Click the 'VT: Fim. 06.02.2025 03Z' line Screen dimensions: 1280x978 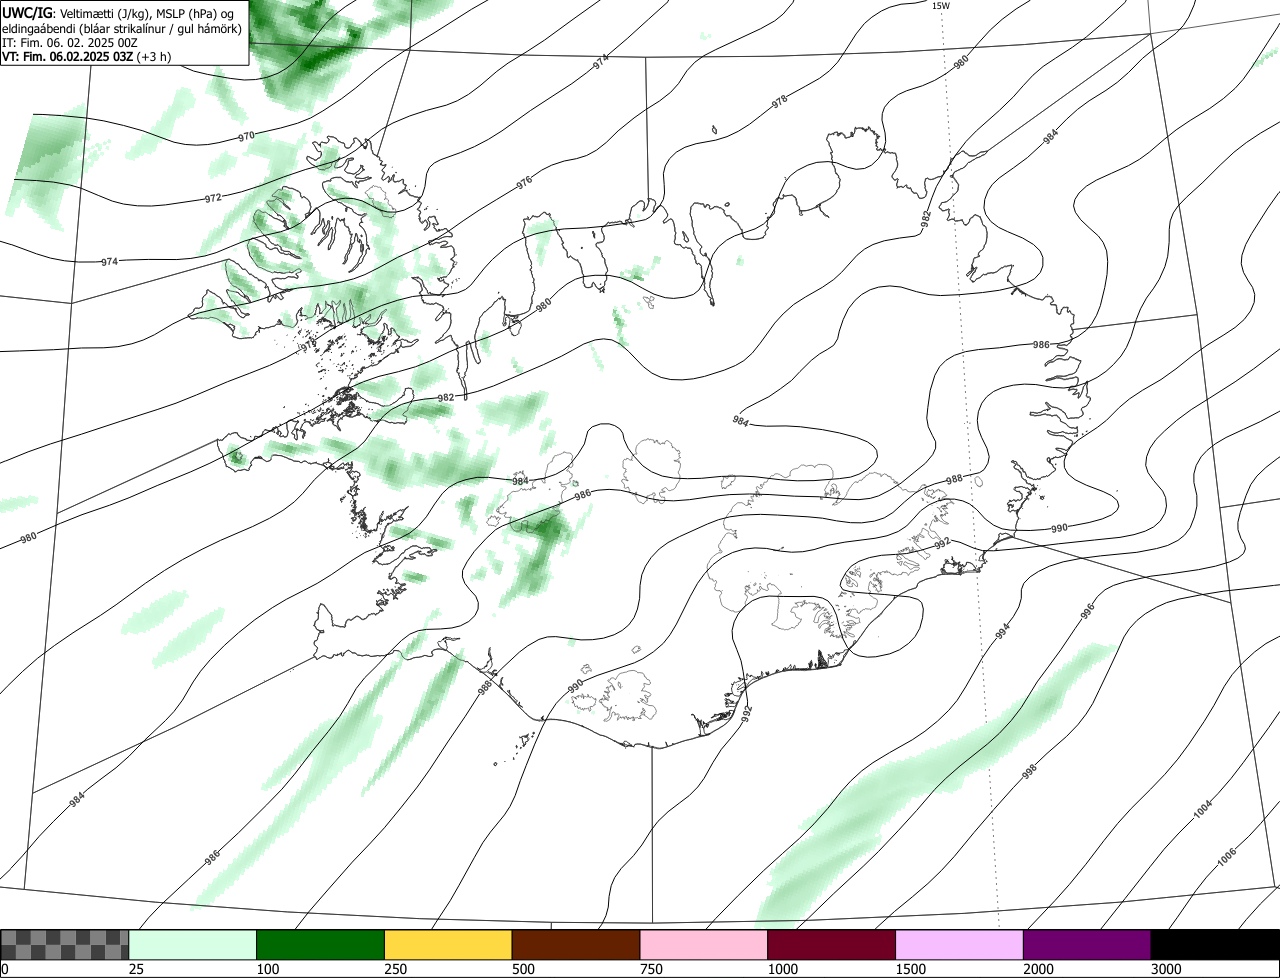coord(86,56)
